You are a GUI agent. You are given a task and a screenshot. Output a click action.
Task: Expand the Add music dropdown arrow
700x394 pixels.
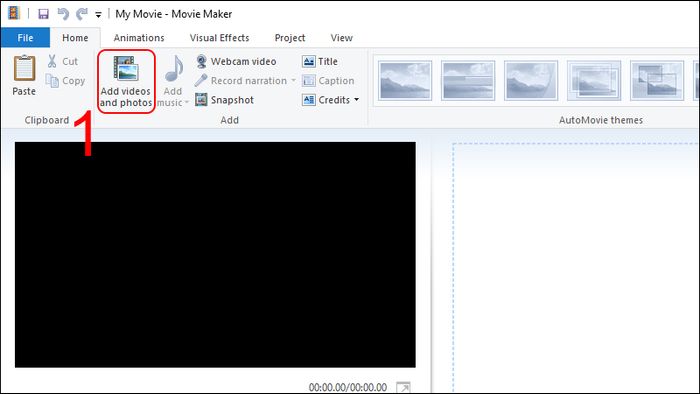click(x=187, y=103)
